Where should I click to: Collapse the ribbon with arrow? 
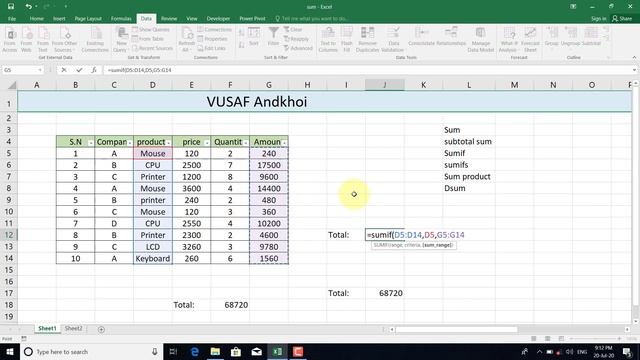(x=634, y=58)
